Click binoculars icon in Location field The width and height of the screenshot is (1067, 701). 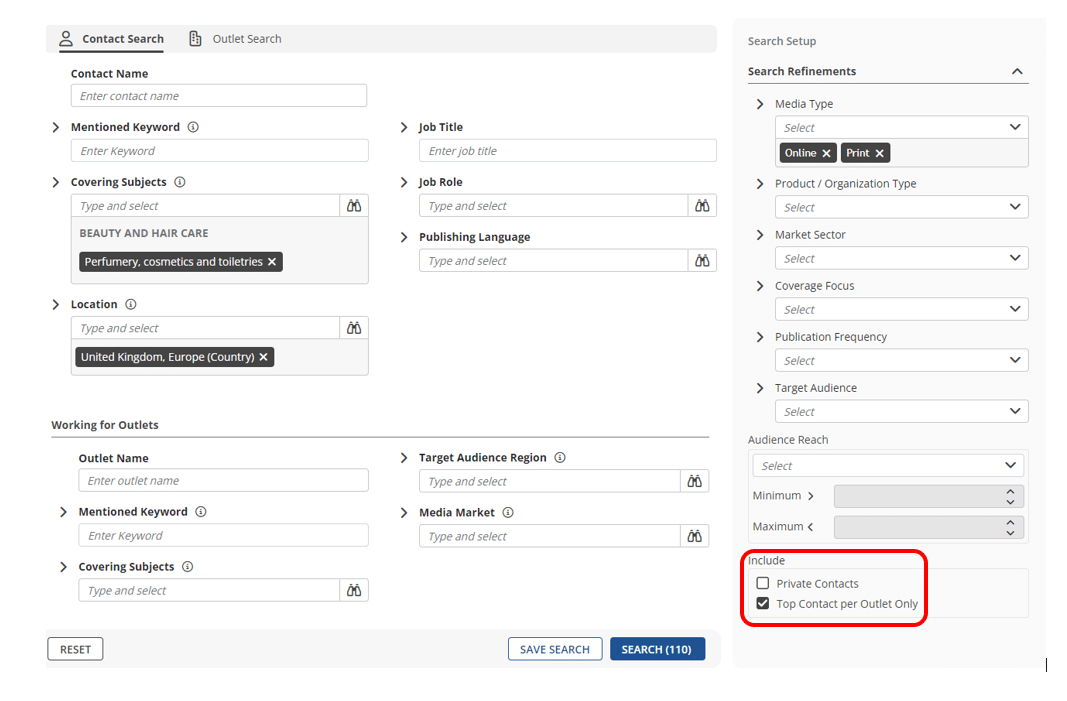point(354,328)
